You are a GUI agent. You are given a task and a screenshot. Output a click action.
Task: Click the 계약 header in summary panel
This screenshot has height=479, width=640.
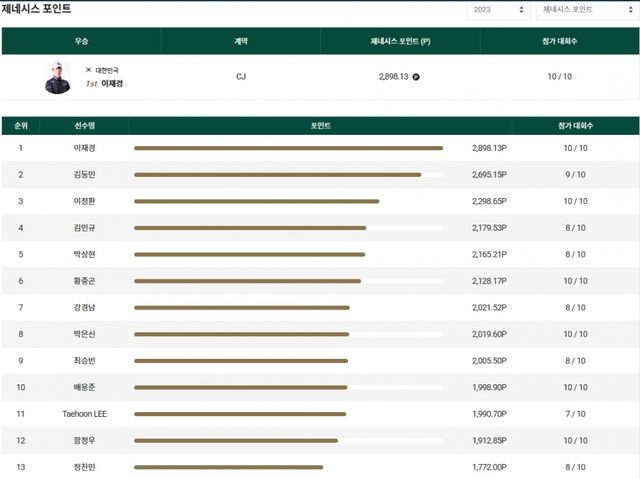(240, 41)
